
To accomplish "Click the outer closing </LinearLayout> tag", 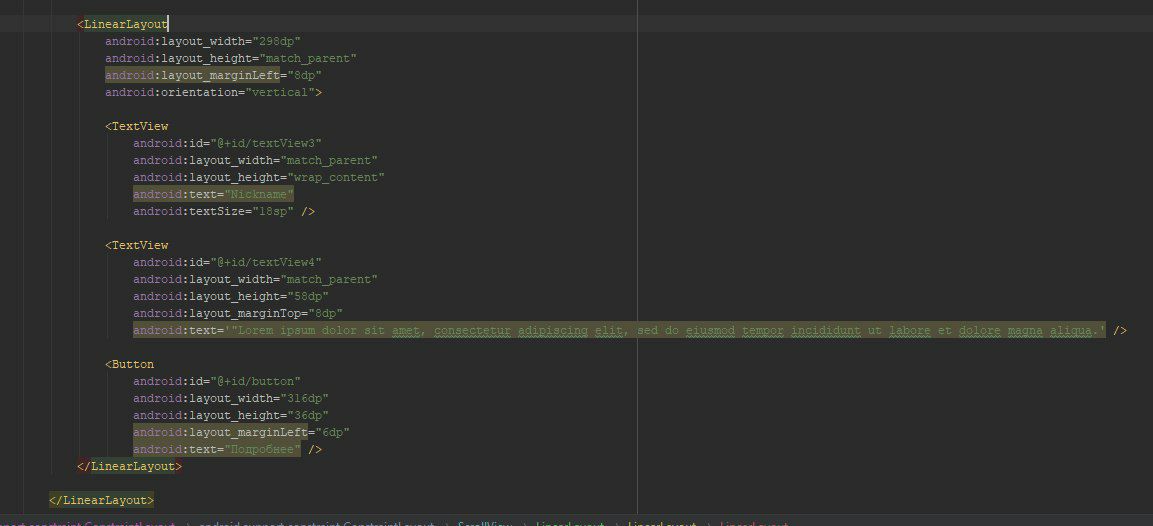I will 101,500.
